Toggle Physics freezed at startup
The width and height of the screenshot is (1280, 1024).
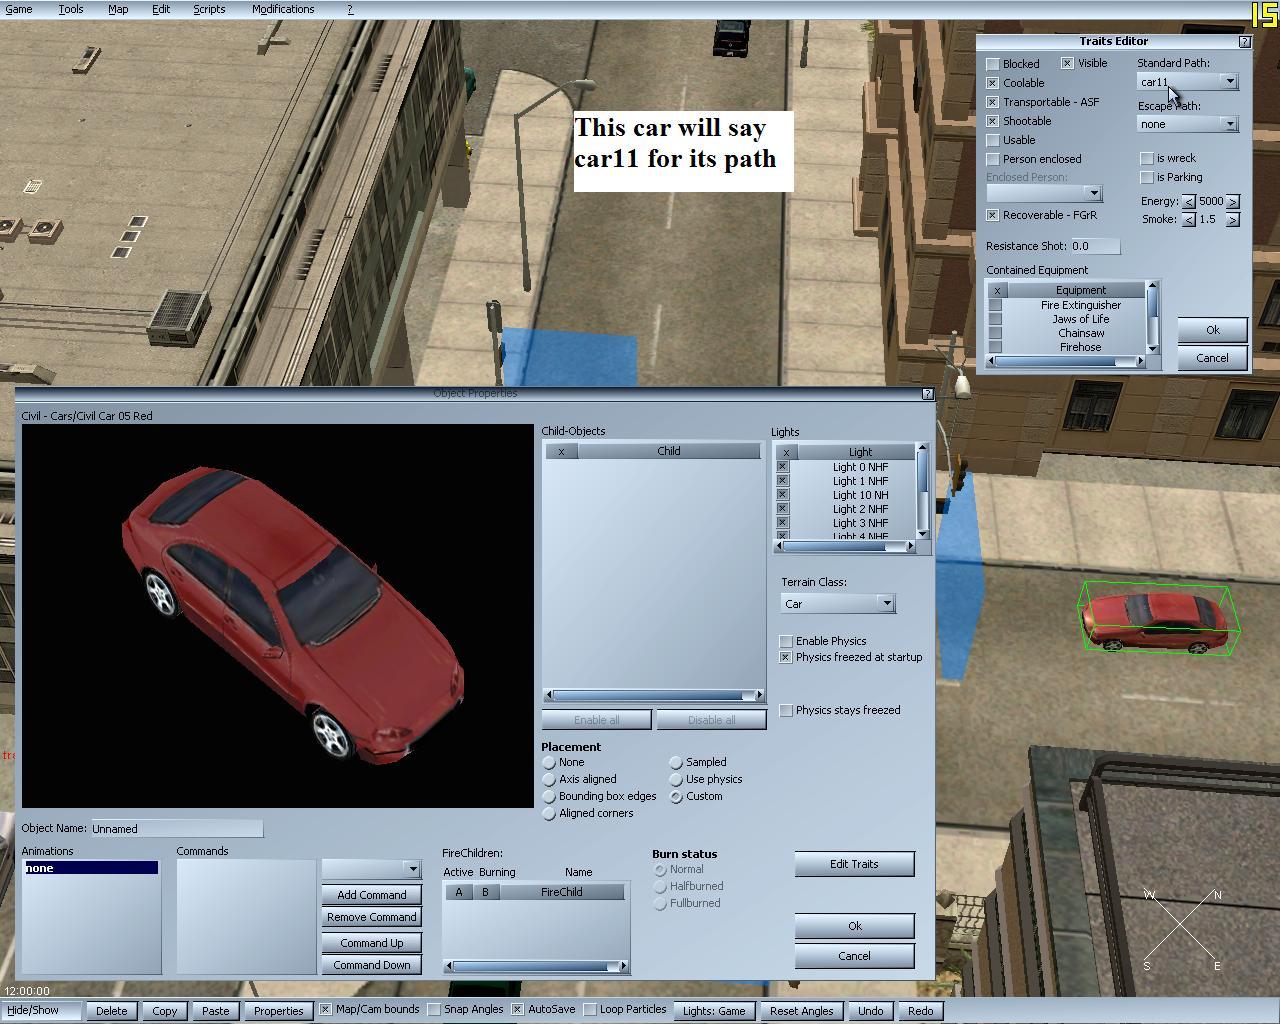pos(785,657)
